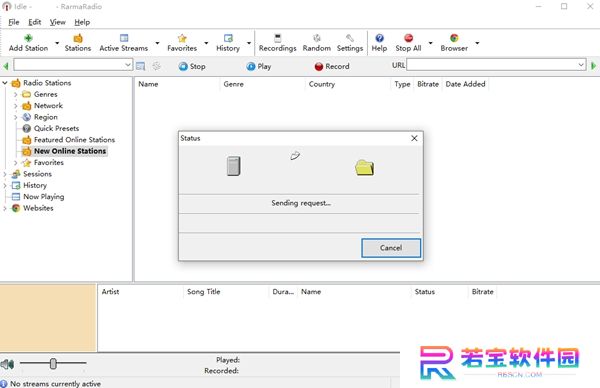The height and width of the screenshot is (388, 600).
Task: Open the URL combo box dropdown
Action: click(581, 65)
